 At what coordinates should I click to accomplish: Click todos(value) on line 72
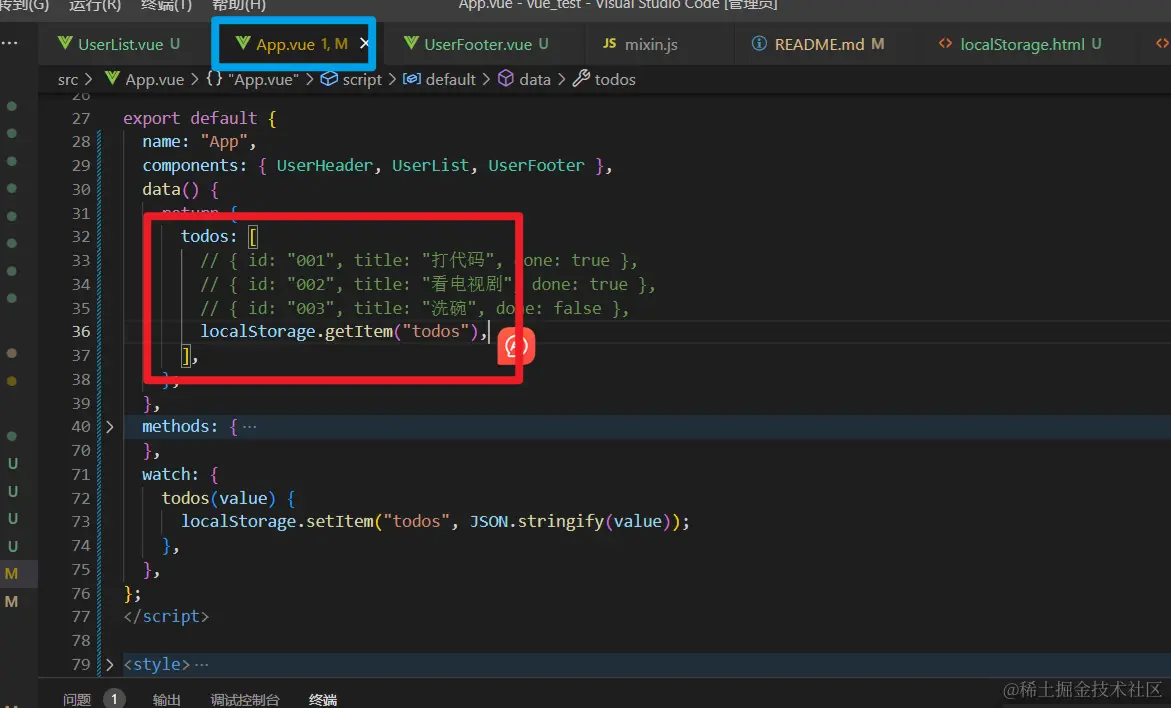(219, 498)
